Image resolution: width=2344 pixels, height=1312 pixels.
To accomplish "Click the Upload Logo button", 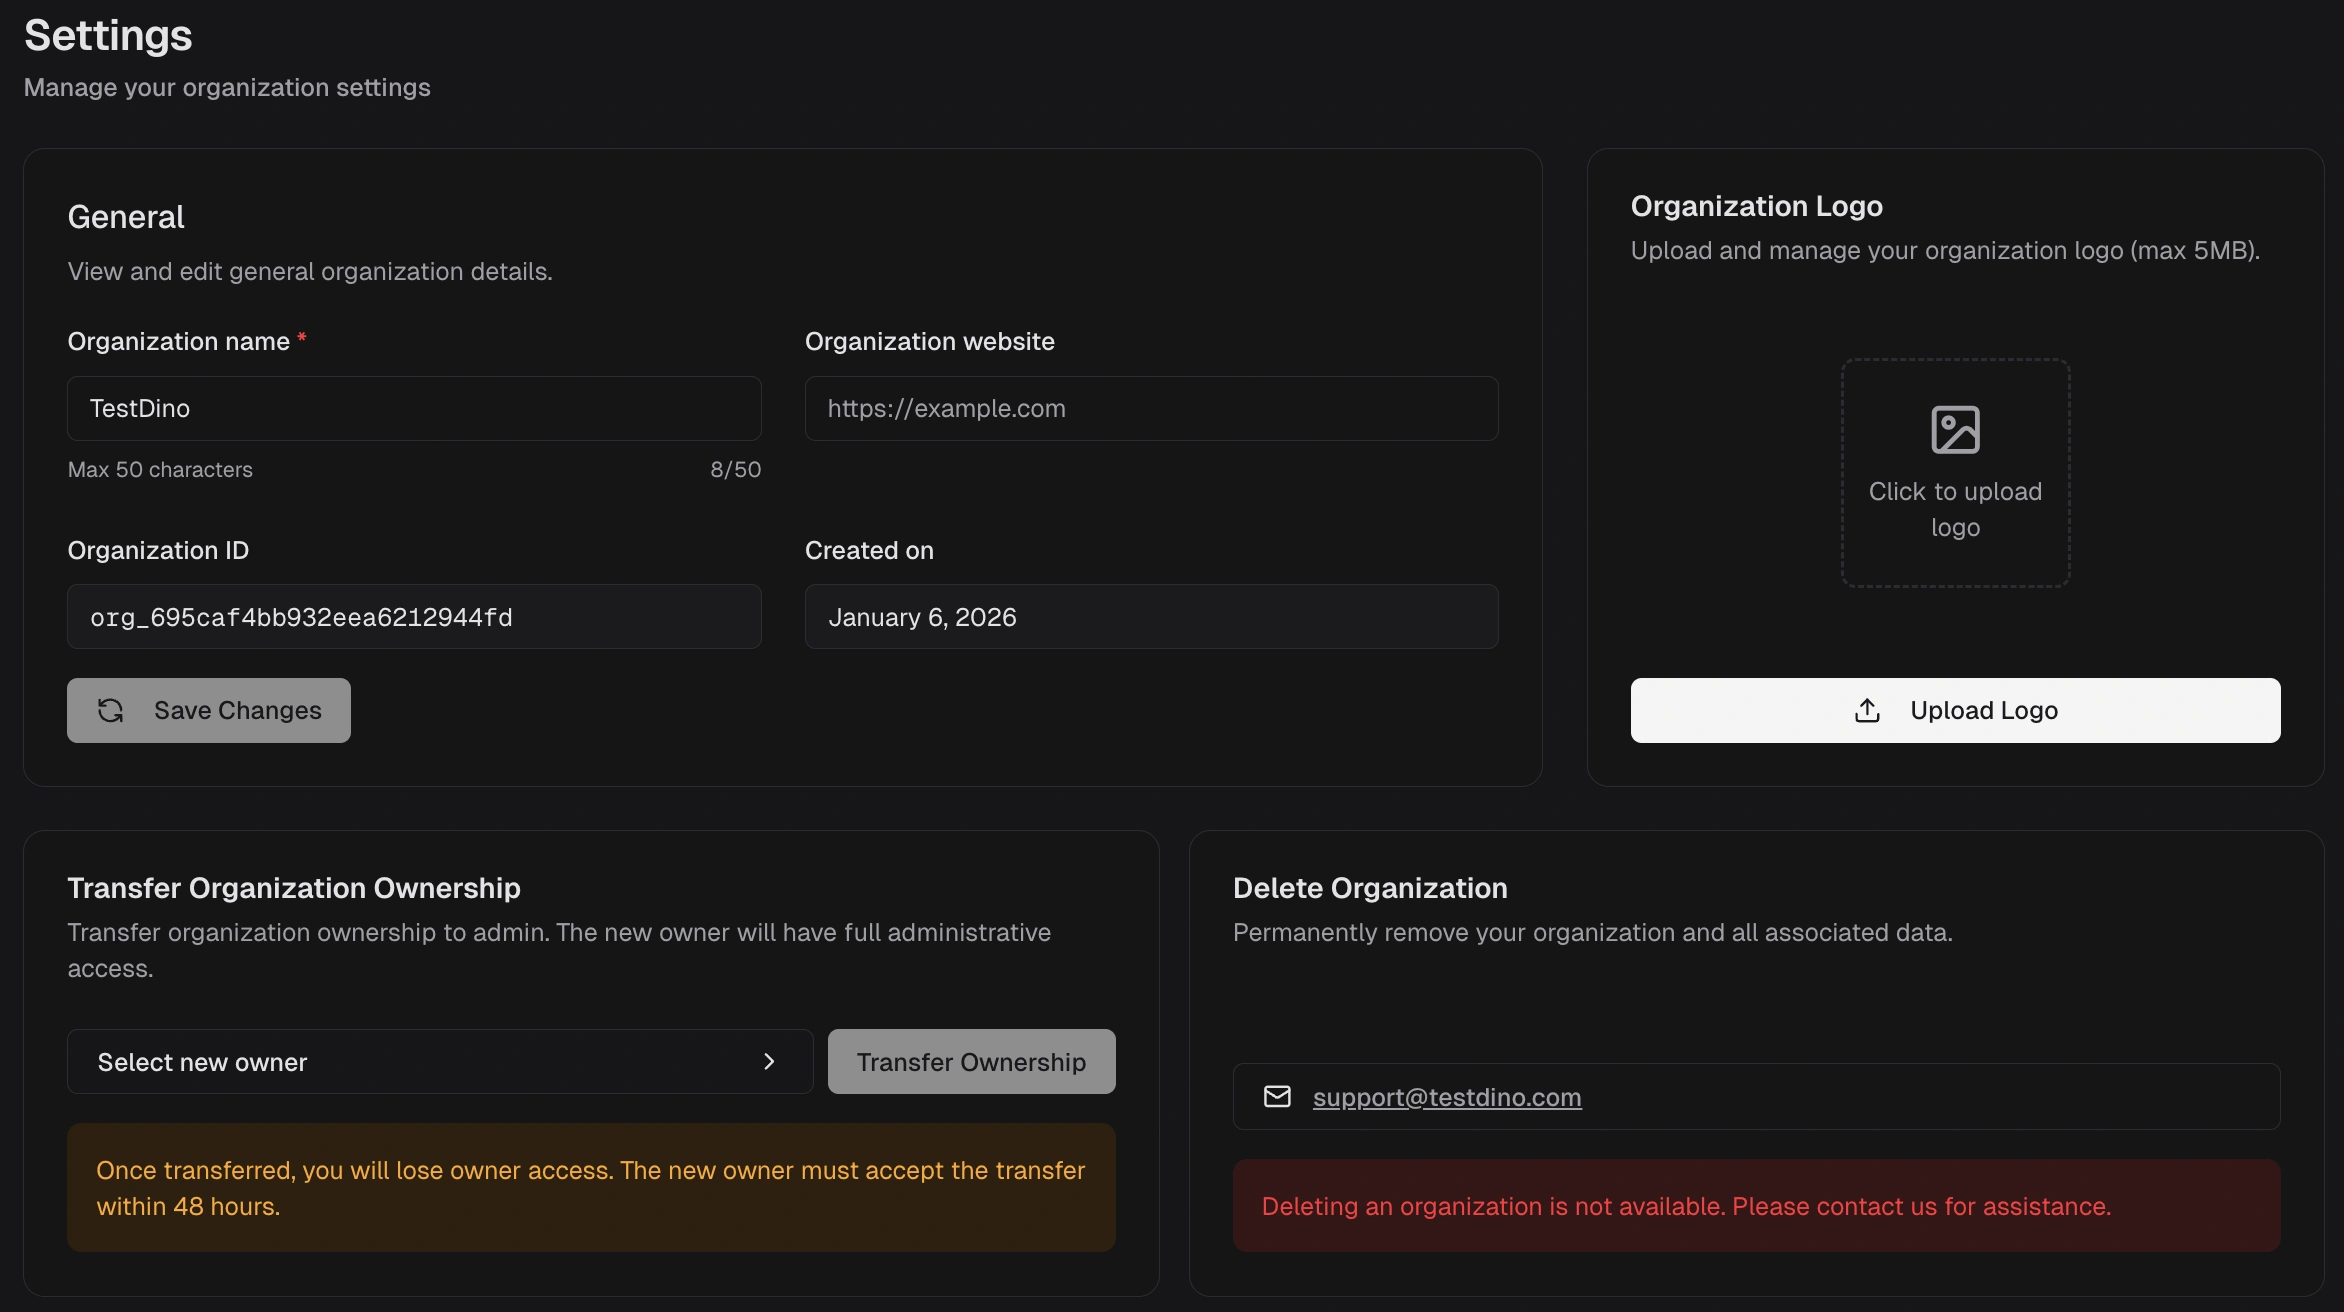I will (x=1955, y=711).
